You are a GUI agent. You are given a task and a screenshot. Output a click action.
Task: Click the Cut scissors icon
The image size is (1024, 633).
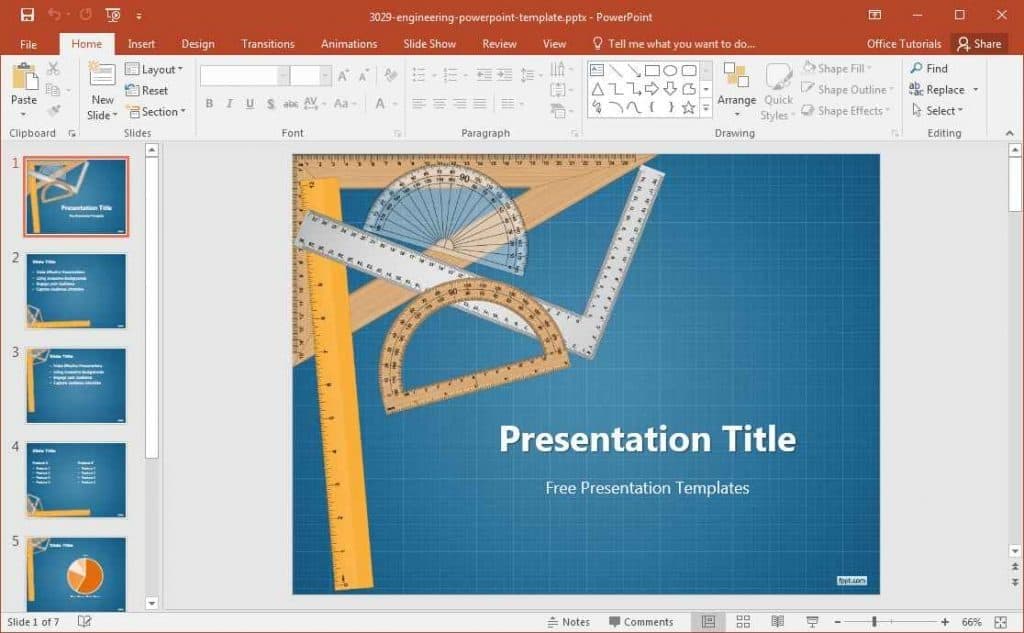point(54,69)
